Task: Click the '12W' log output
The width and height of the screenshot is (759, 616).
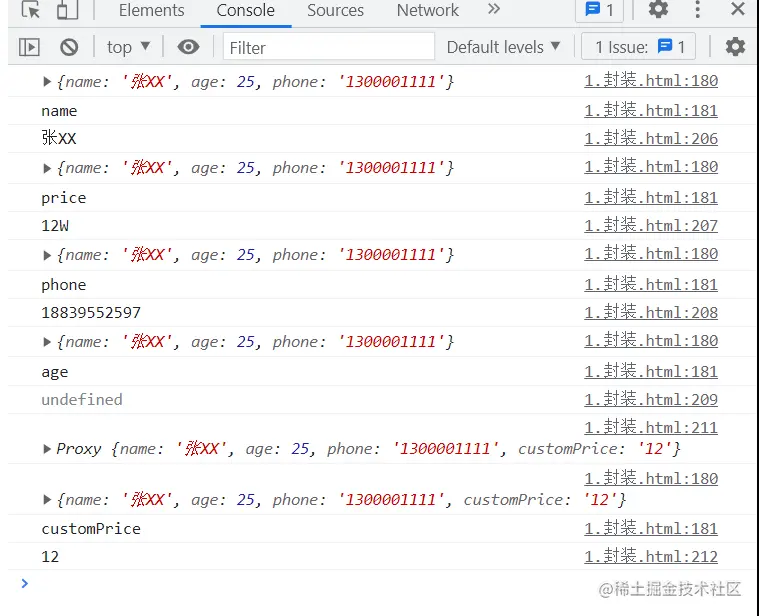Action: pyautogui.click(x=55, y=225)
